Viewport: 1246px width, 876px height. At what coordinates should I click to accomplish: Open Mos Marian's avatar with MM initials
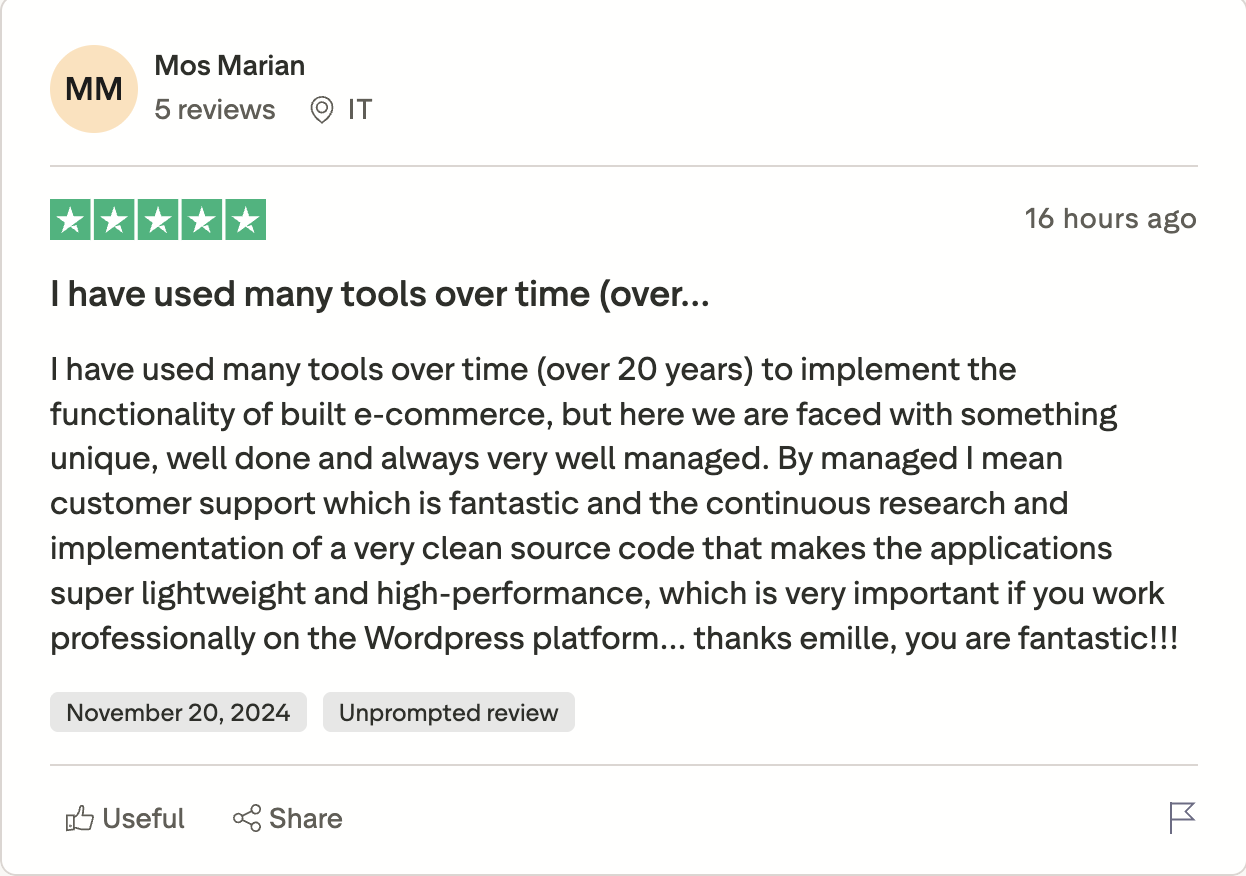[x=93, y=88]
